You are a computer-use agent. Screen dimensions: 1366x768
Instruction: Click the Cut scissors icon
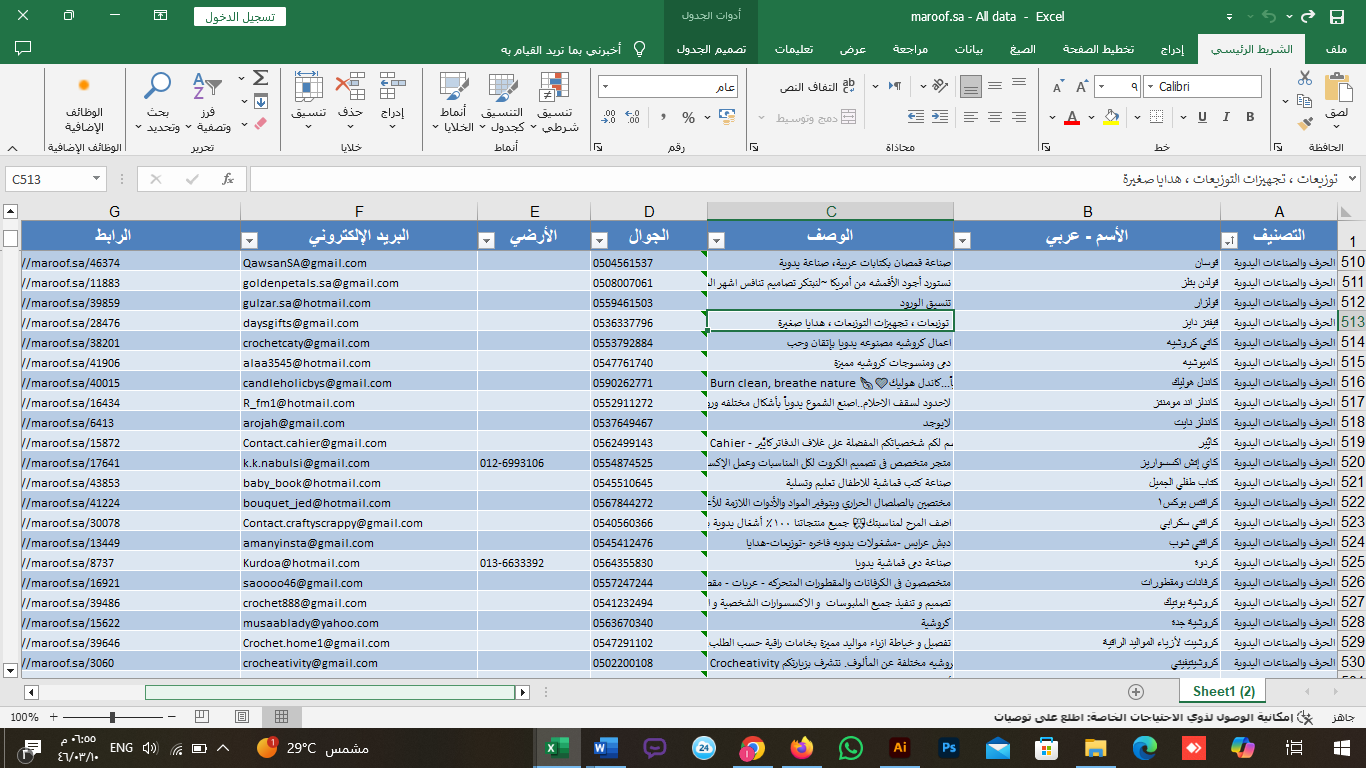point(1304,78)
